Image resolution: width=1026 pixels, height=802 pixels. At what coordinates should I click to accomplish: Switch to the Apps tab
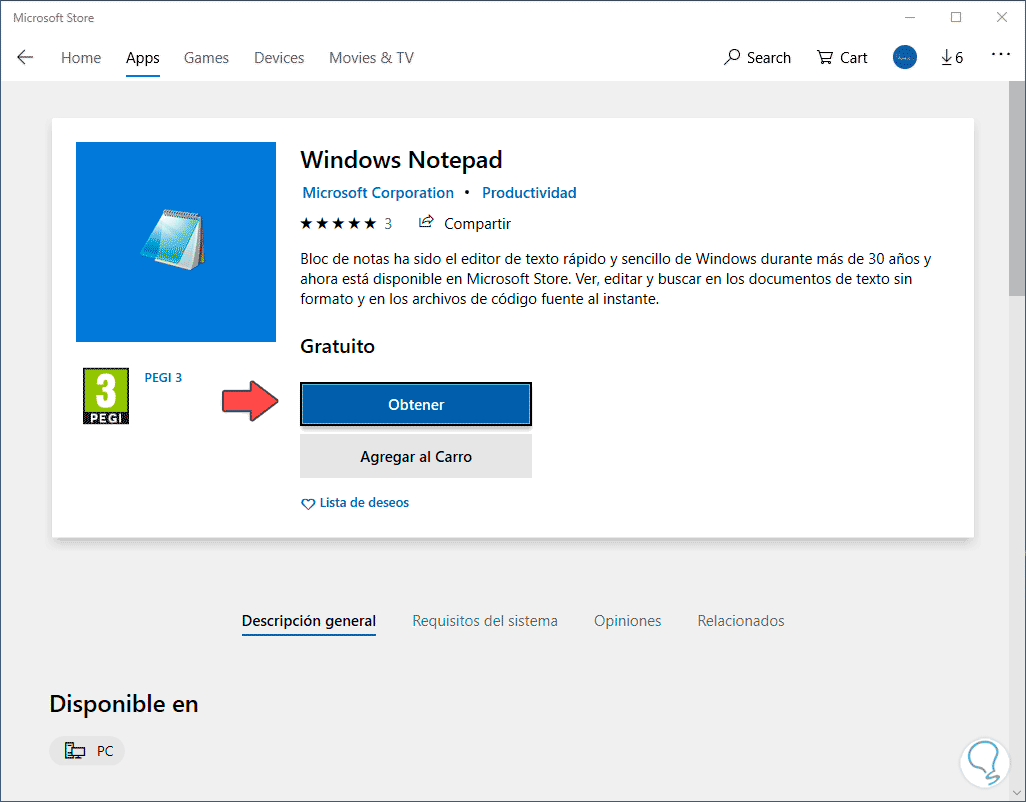tap(143, 58)
